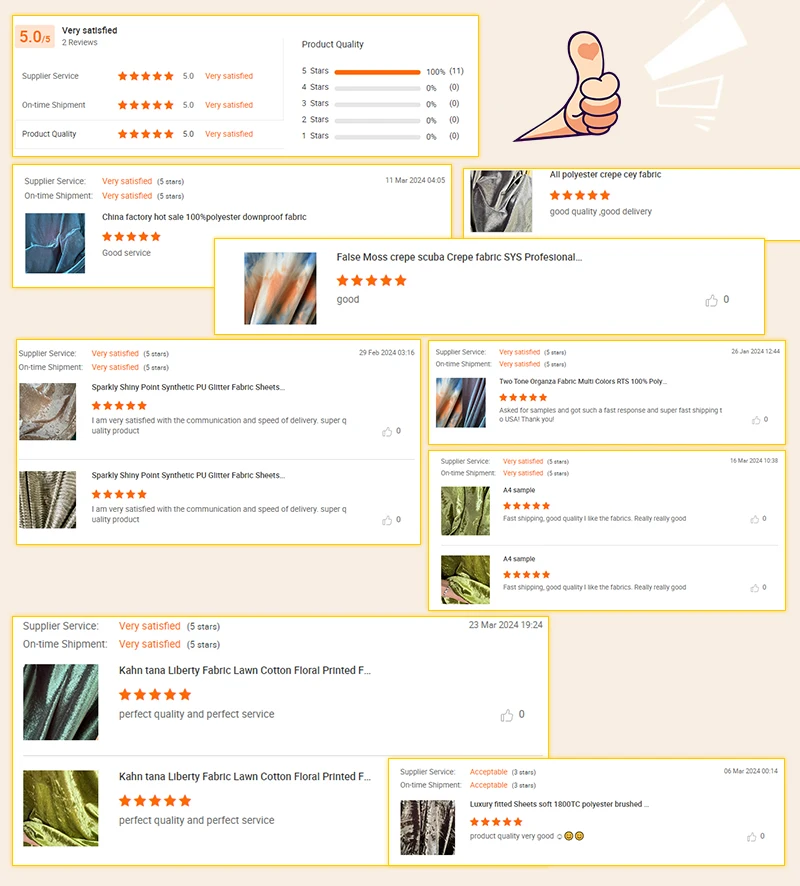Click the 4 Stars rating row

point(380,88)
